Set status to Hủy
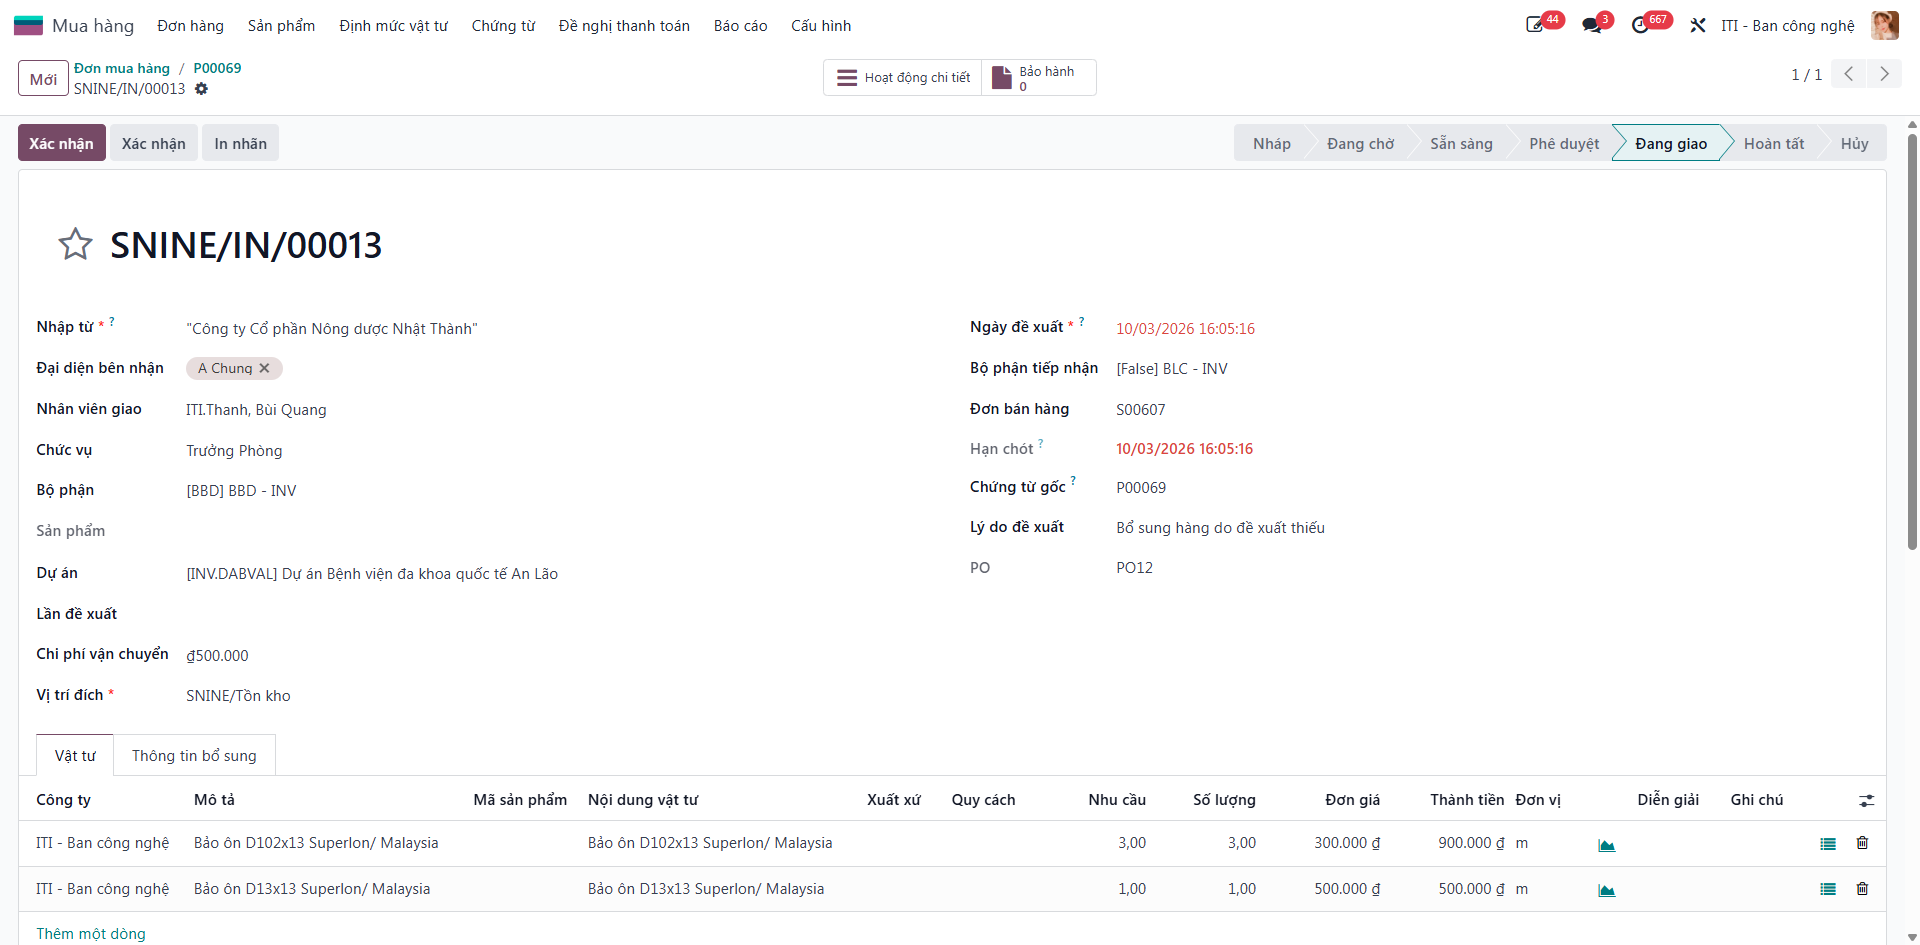Screen dimensions: 1920x945 click(x=1854, y=143)
